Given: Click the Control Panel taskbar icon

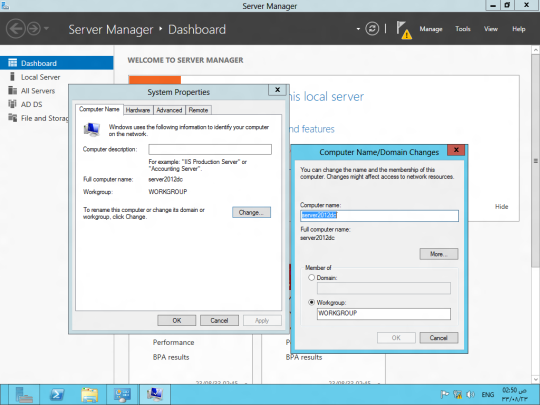Looking at the screenshot, I should point(122,395).
